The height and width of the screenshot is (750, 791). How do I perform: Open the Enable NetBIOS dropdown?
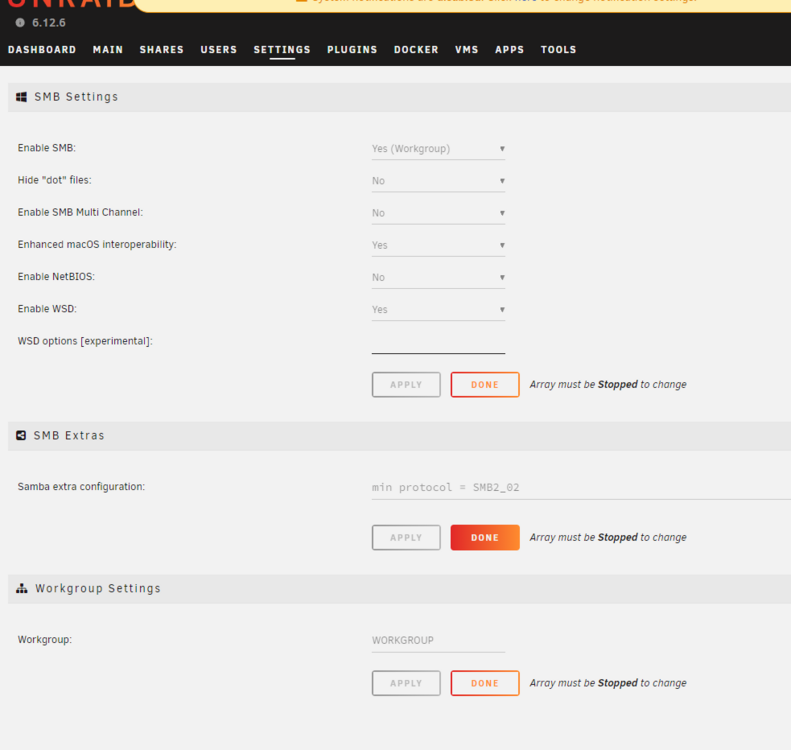(438, 278)
